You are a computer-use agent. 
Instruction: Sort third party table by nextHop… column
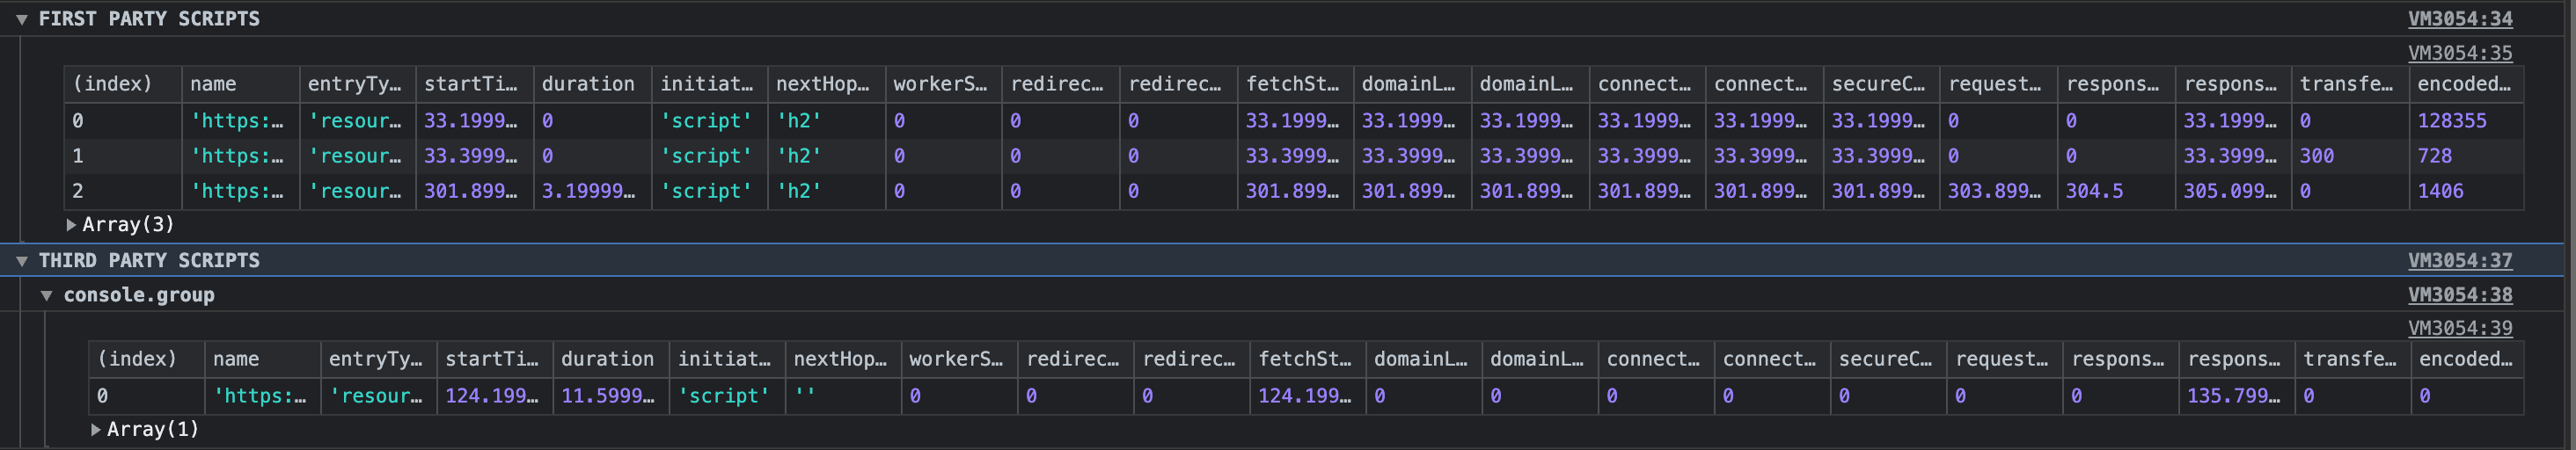click(x=843, y=359)
